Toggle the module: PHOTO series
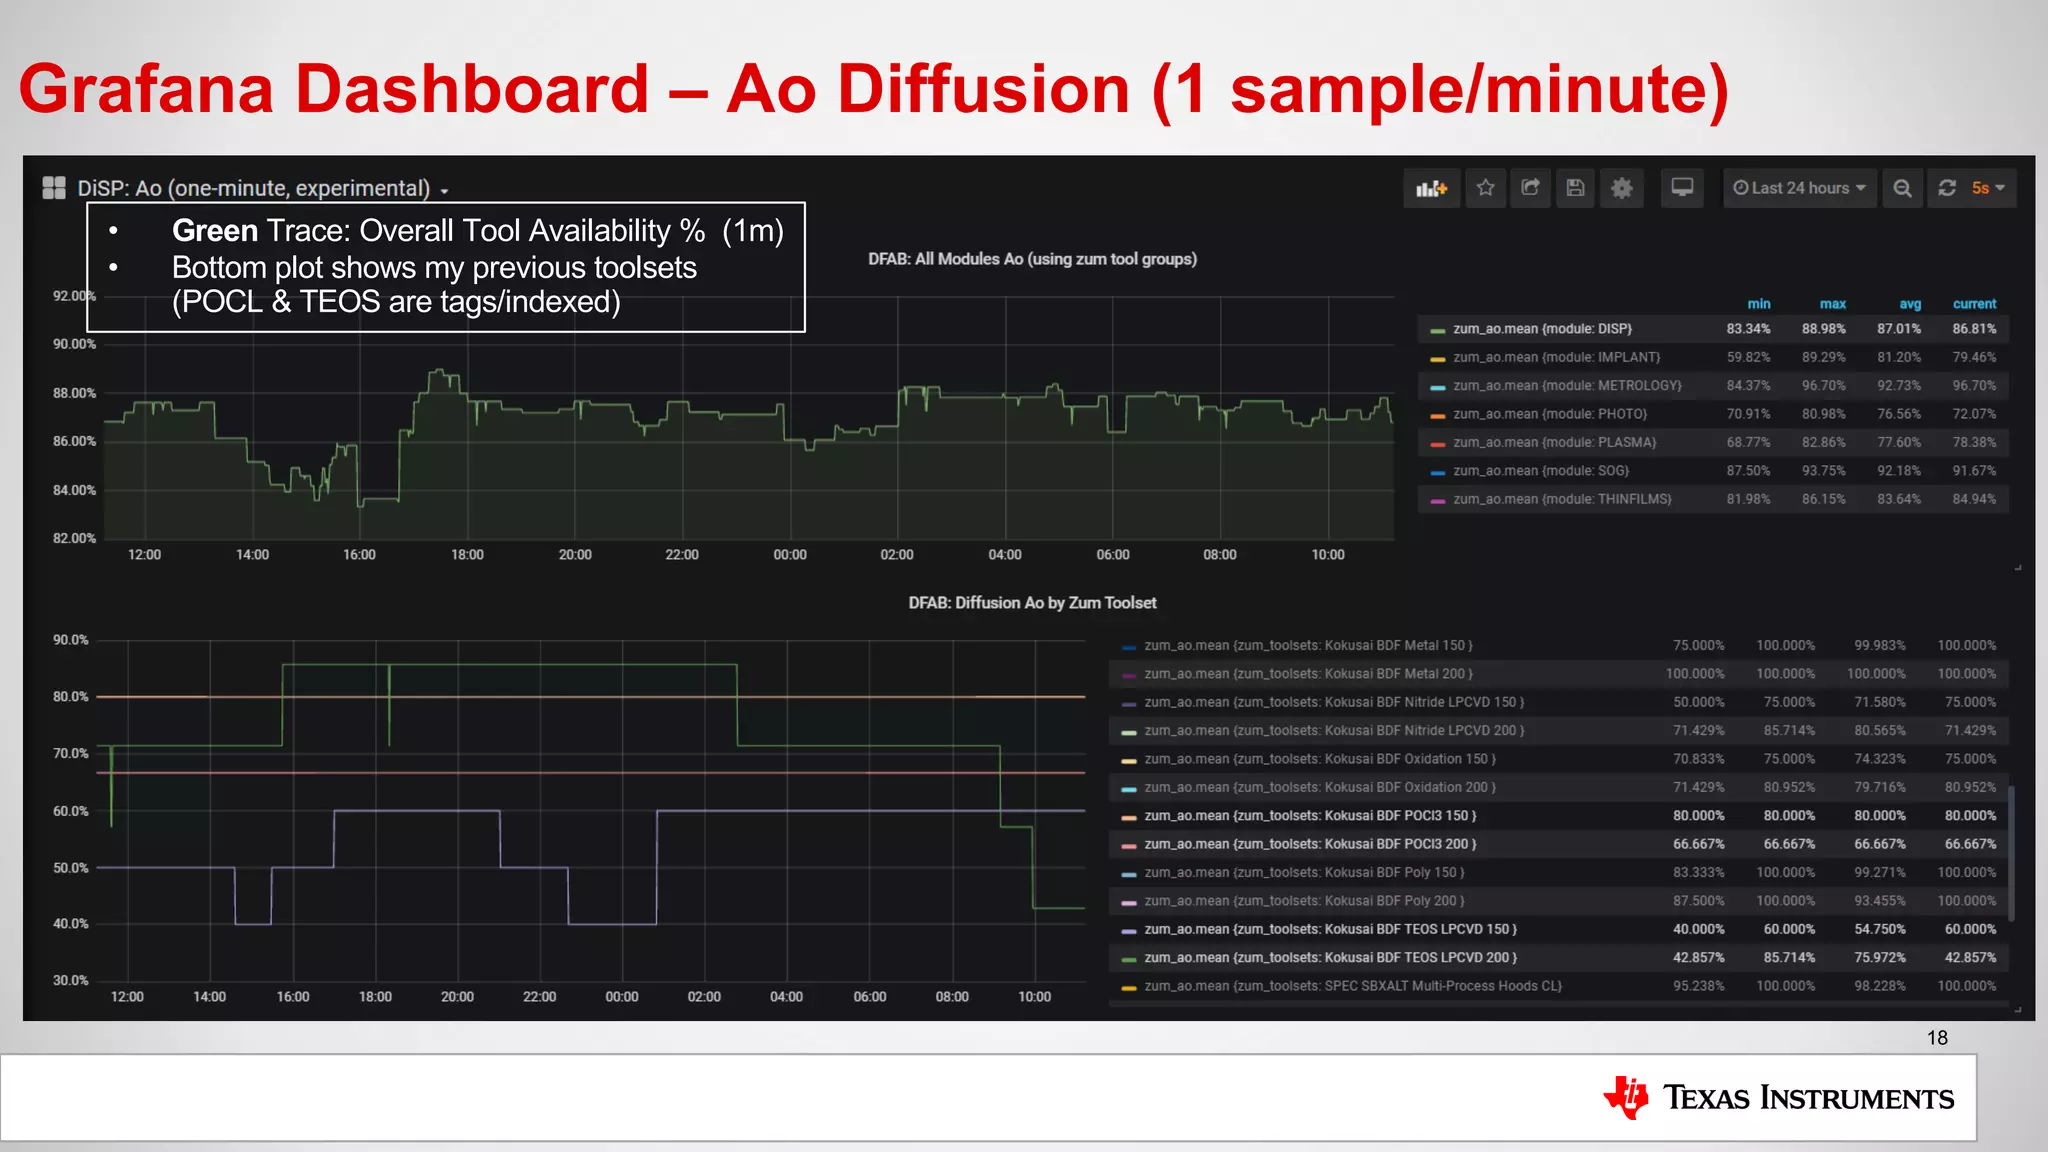The height and width of the screenshot is (1152, 2048). (1549, 414)
